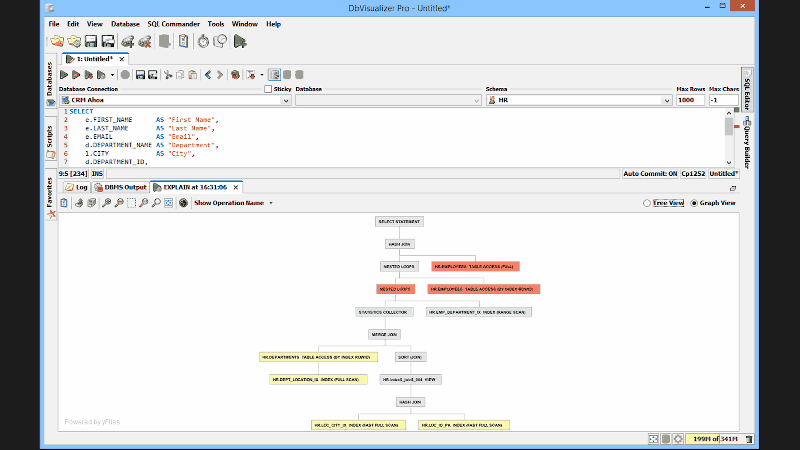Screen dimensions: 800x450
Task: Click the print icon in explain toolbar
Action: [79, 203]
